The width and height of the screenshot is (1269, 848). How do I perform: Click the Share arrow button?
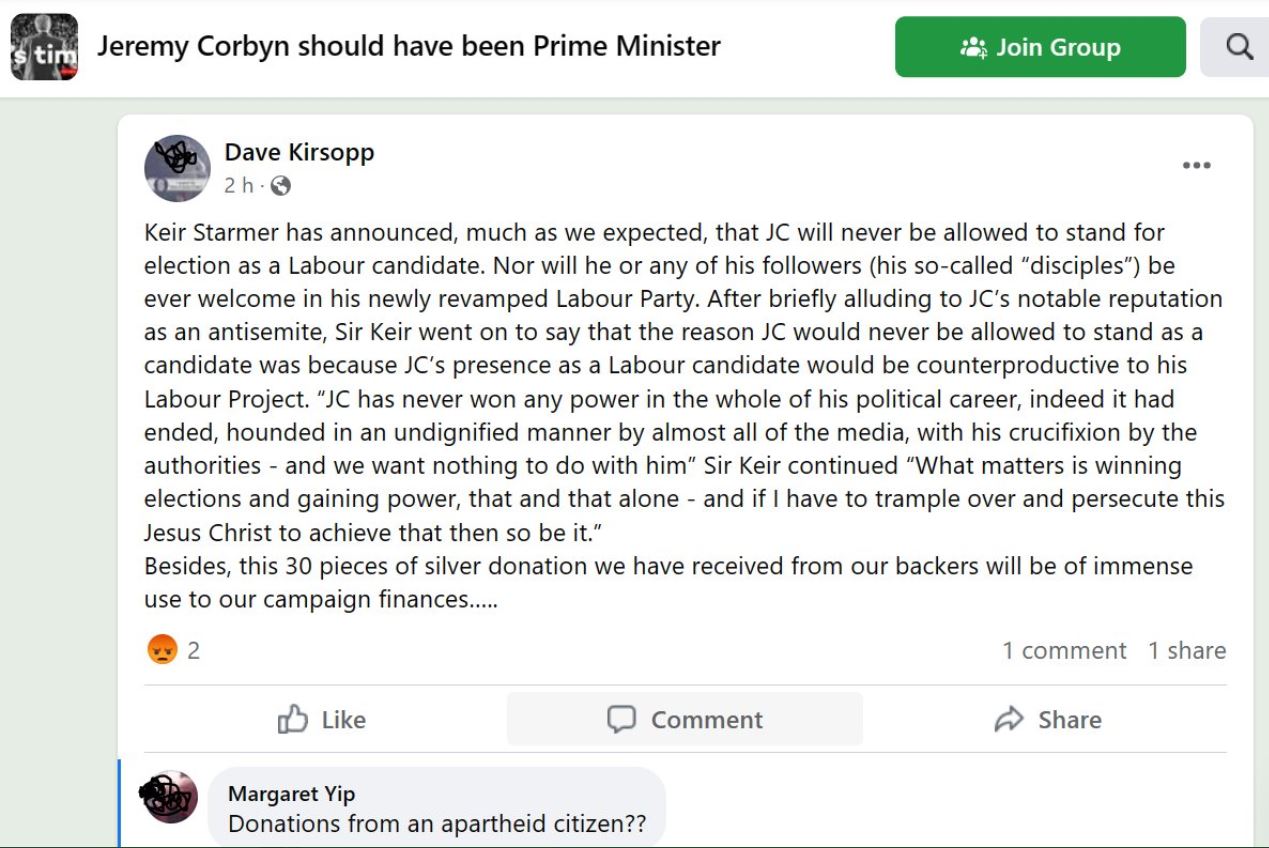pos(1047,719)
